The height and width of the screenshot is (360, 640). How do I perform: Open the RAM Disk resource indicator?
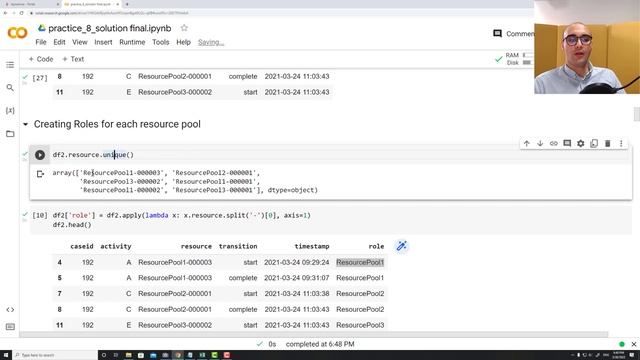tap(518, 59)
